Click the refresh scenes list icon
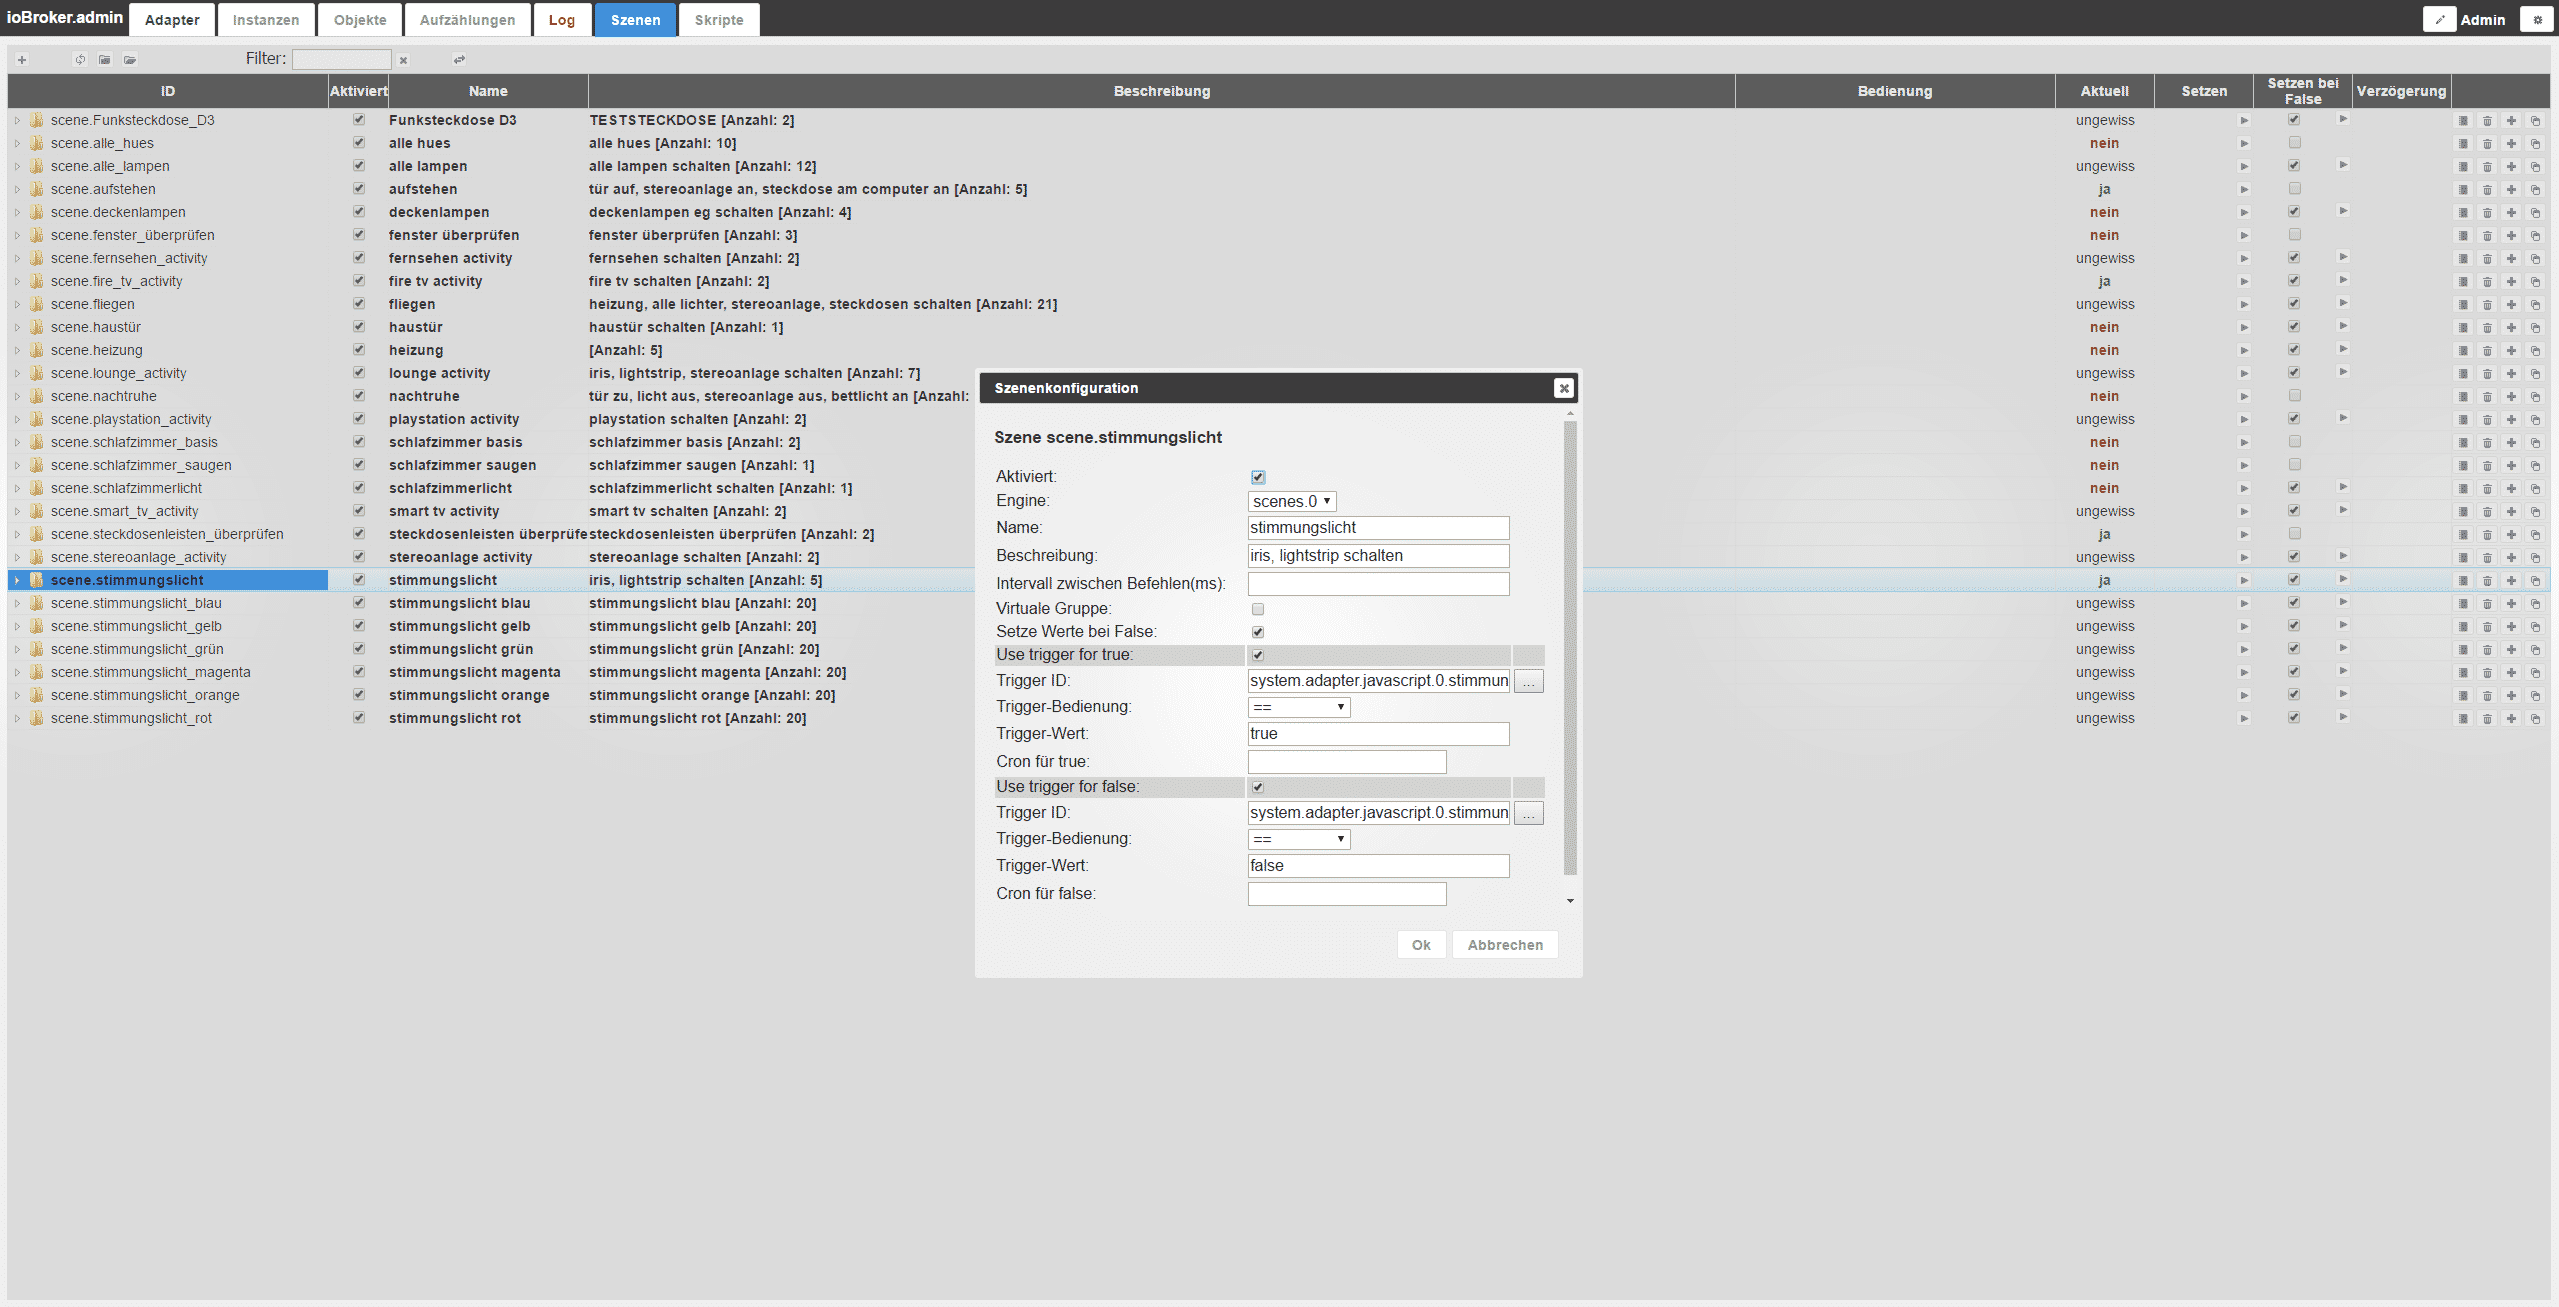The height and width of the screenshot is (1307, 2559). coord(80,60)
